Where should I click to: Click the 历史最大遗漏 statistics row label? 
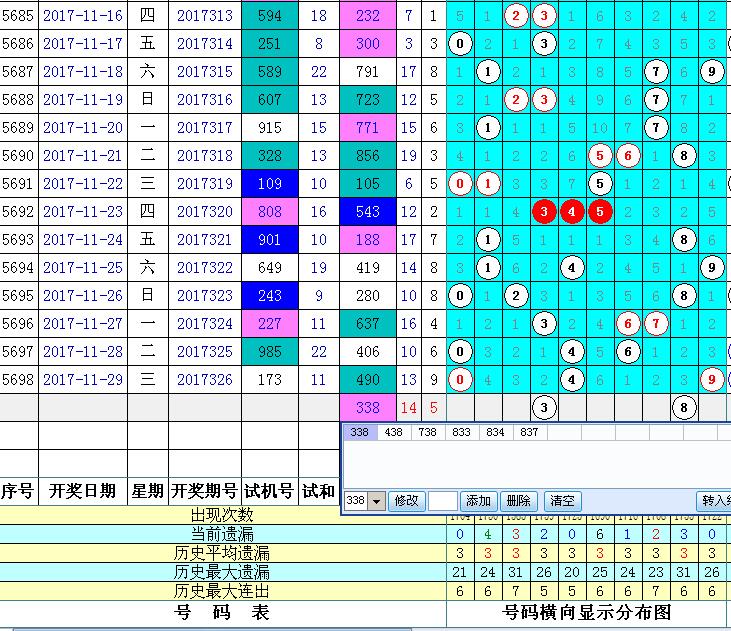coord(222,572)
